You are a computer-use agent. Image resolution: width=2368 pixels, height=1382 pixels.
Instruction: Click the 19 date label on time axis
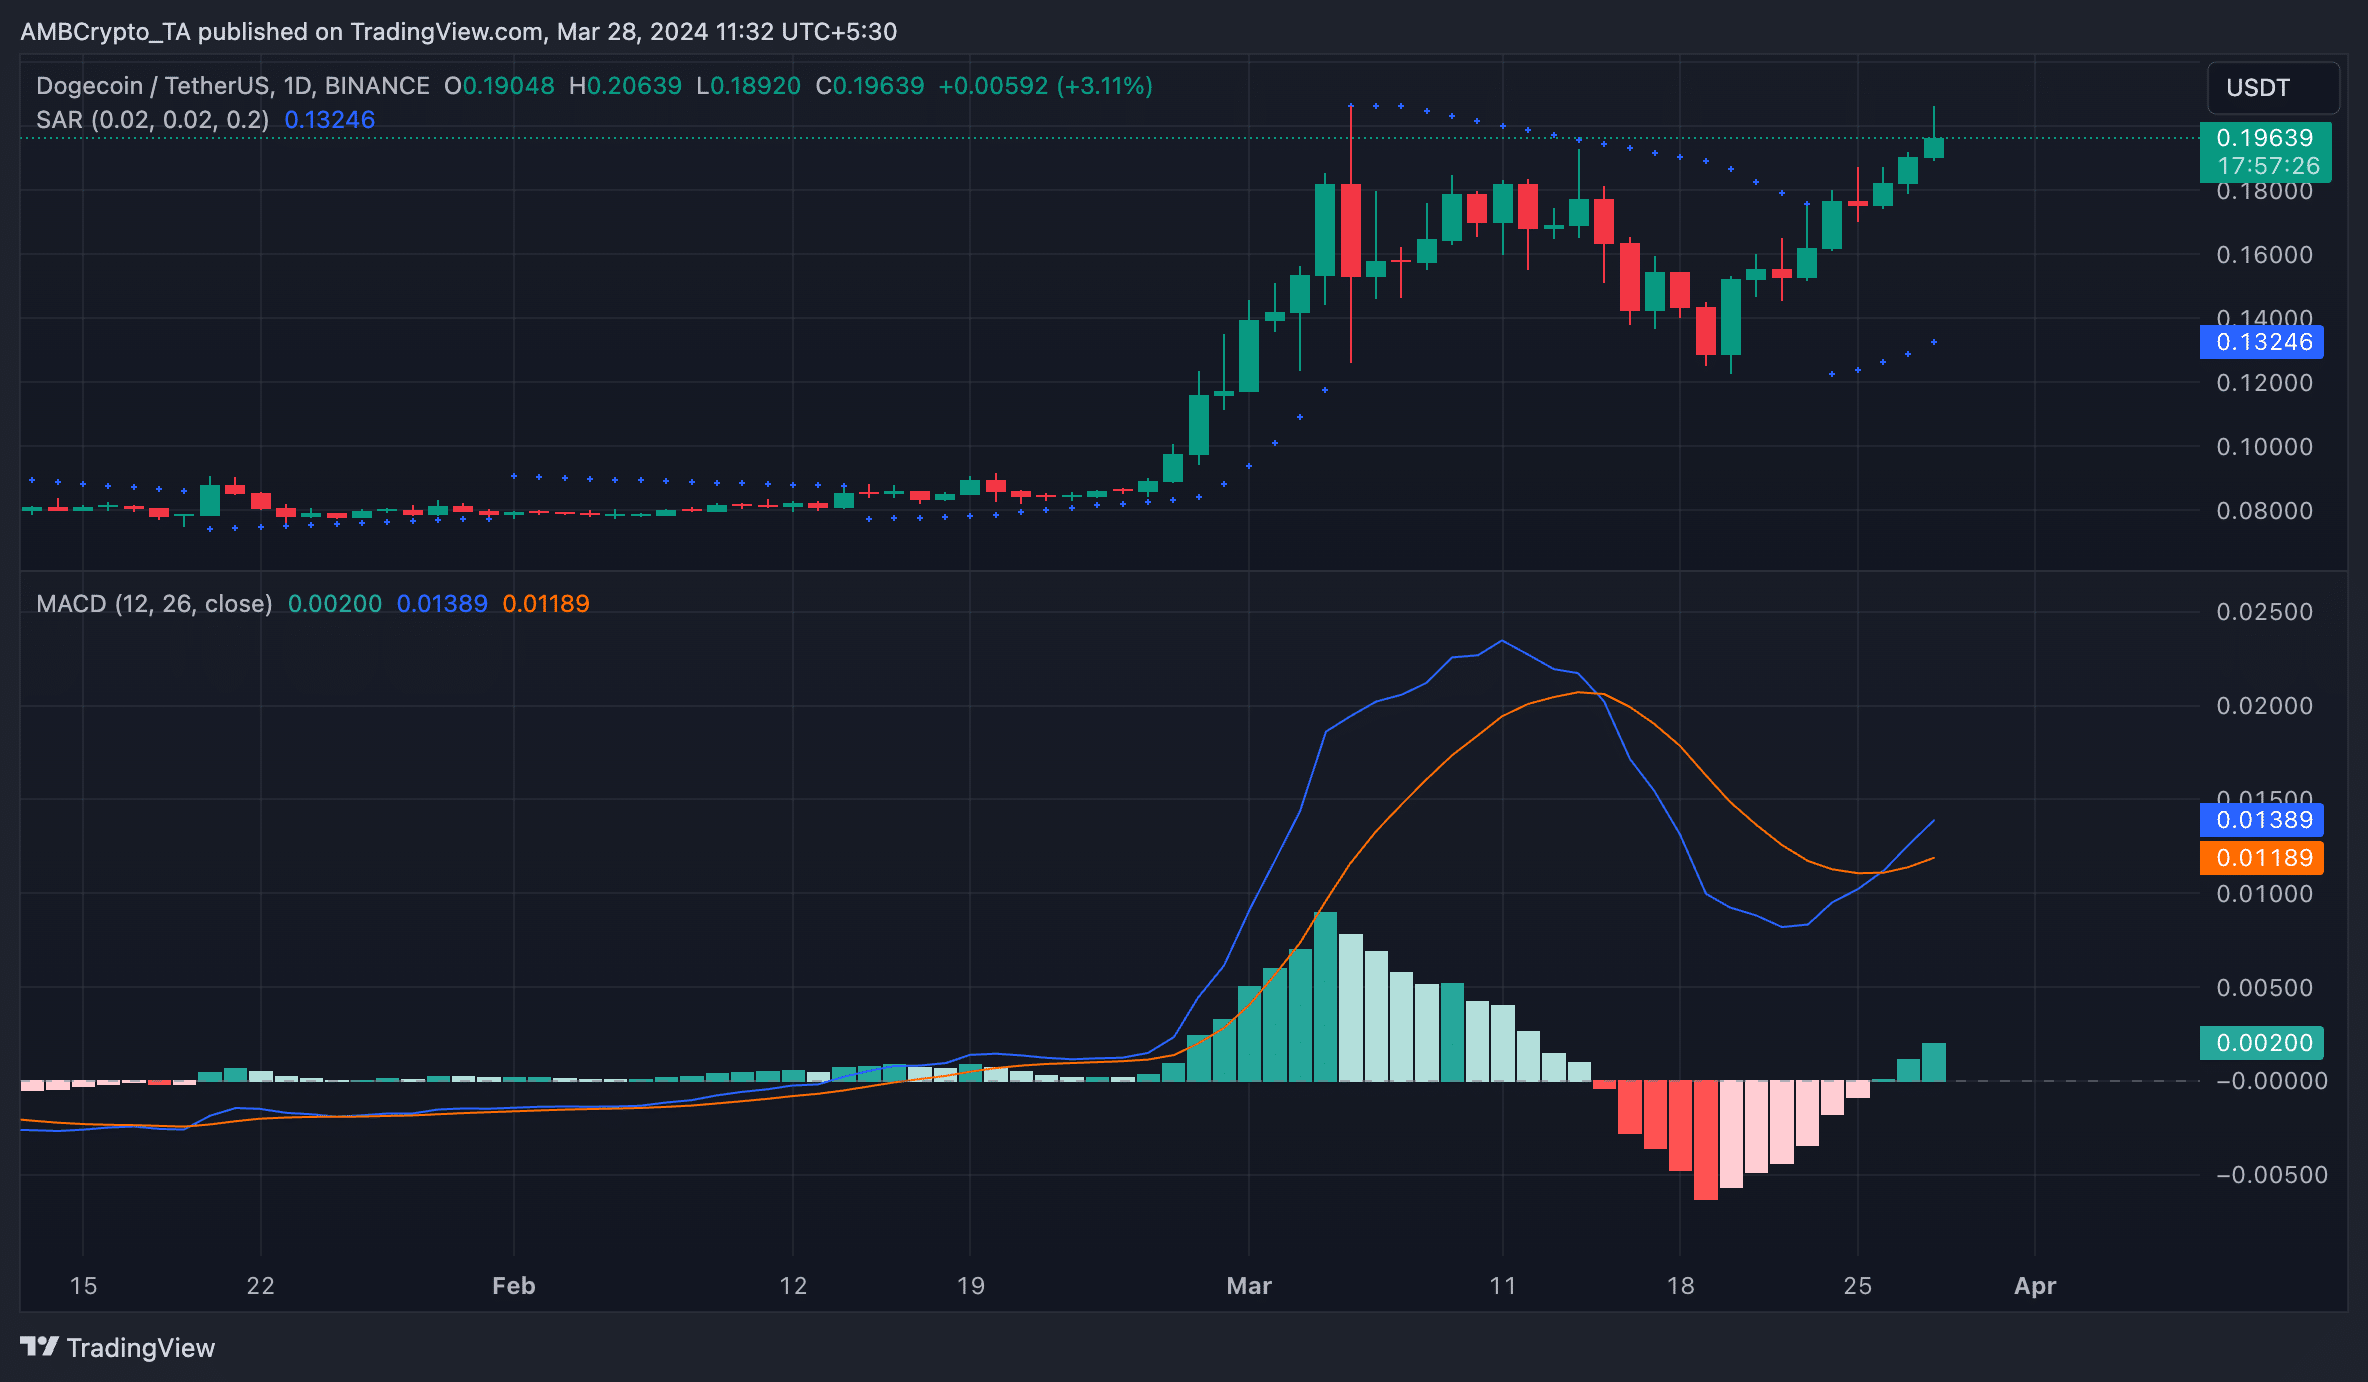point(971,1286)
